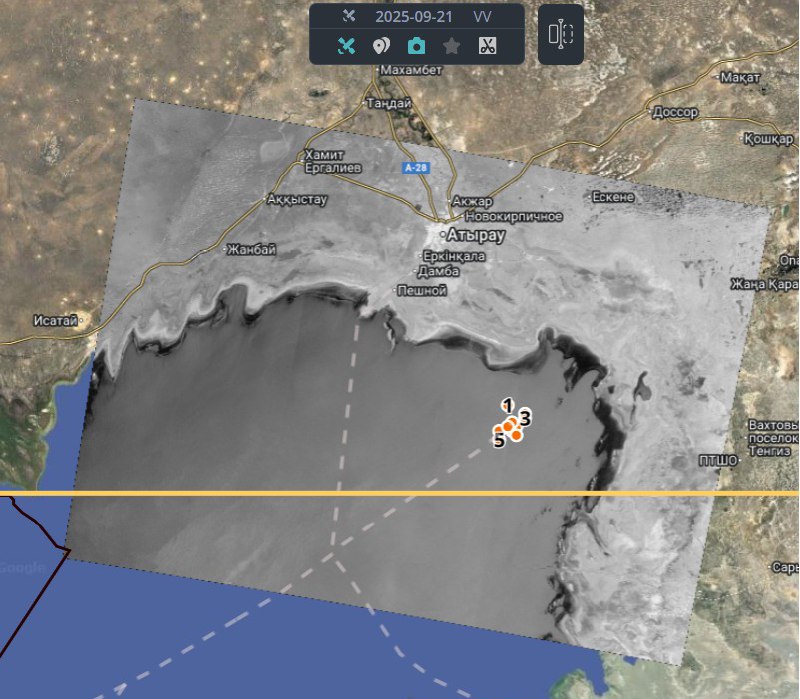The width and height of the screenshot is (800, 699).
Task: Click the Доссор town label
Action: point(675,113)
